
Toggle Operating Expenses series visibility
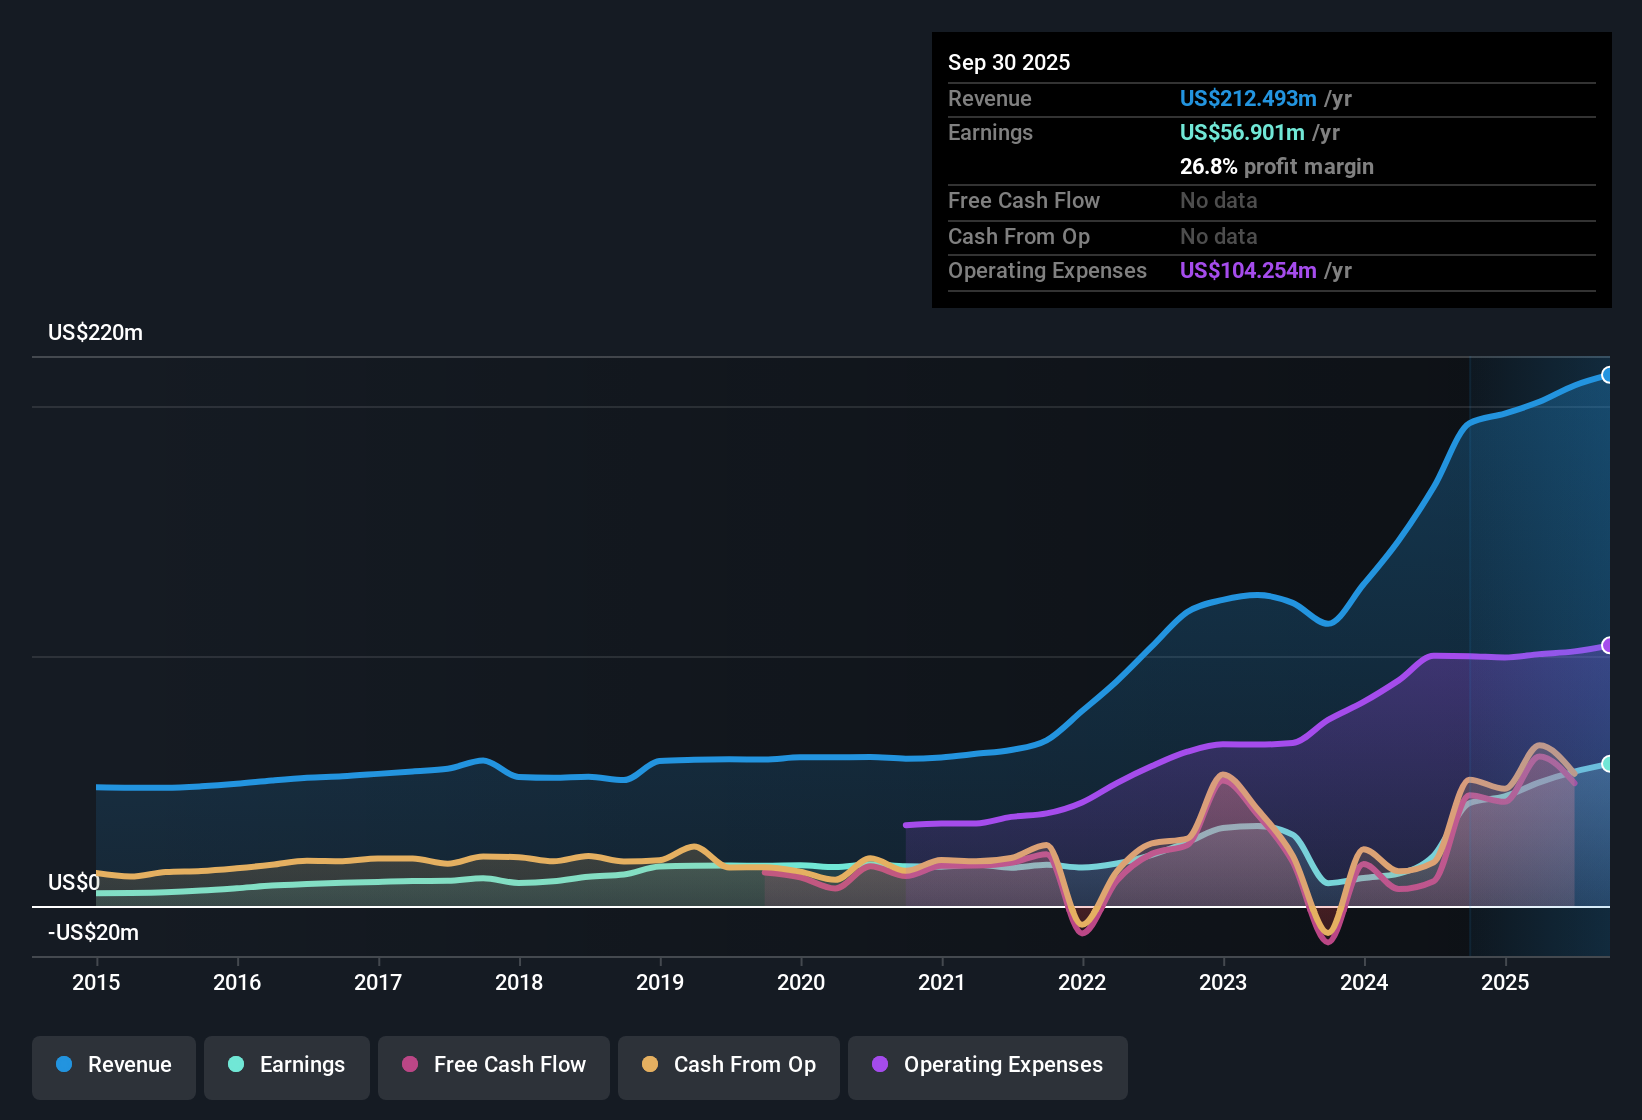tap(987, 1065)
